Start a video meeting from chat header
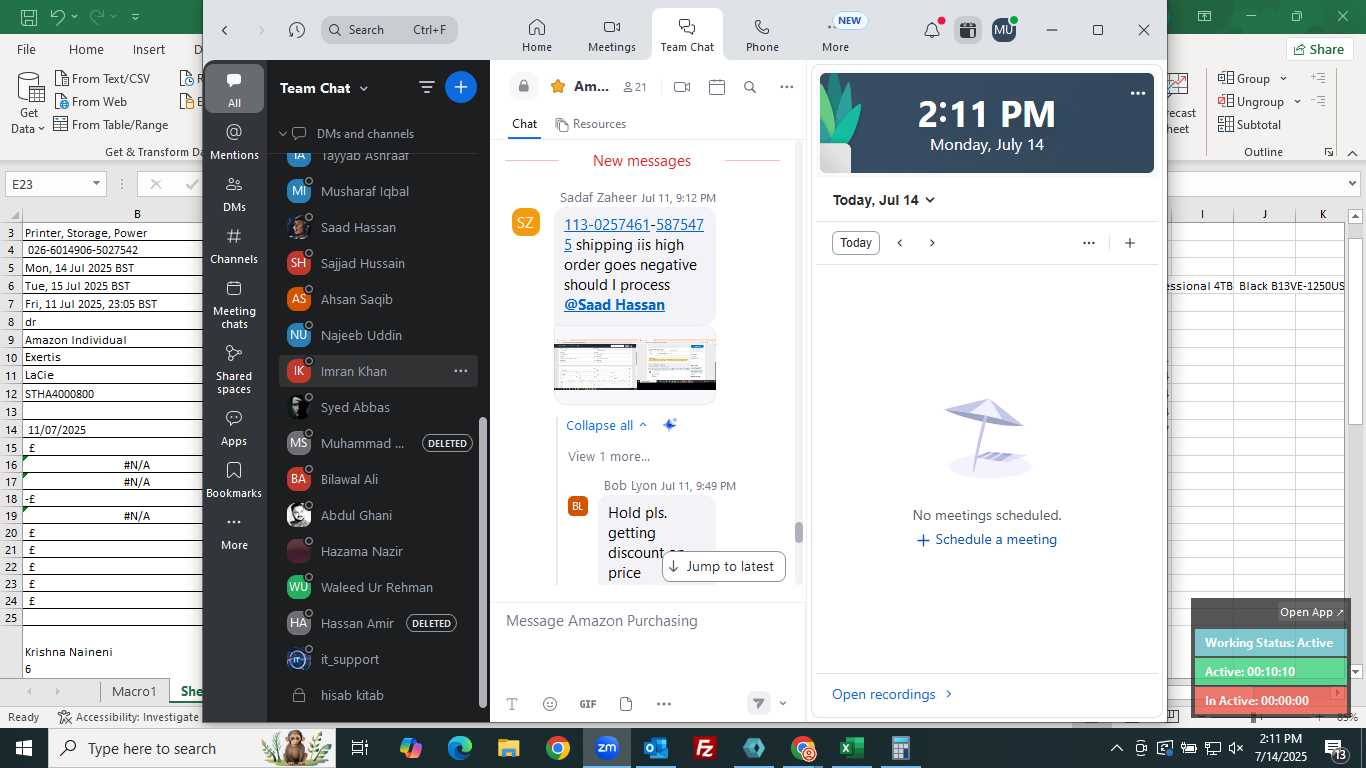Screen dimensions: 1366x768 [x=682, y=87]
